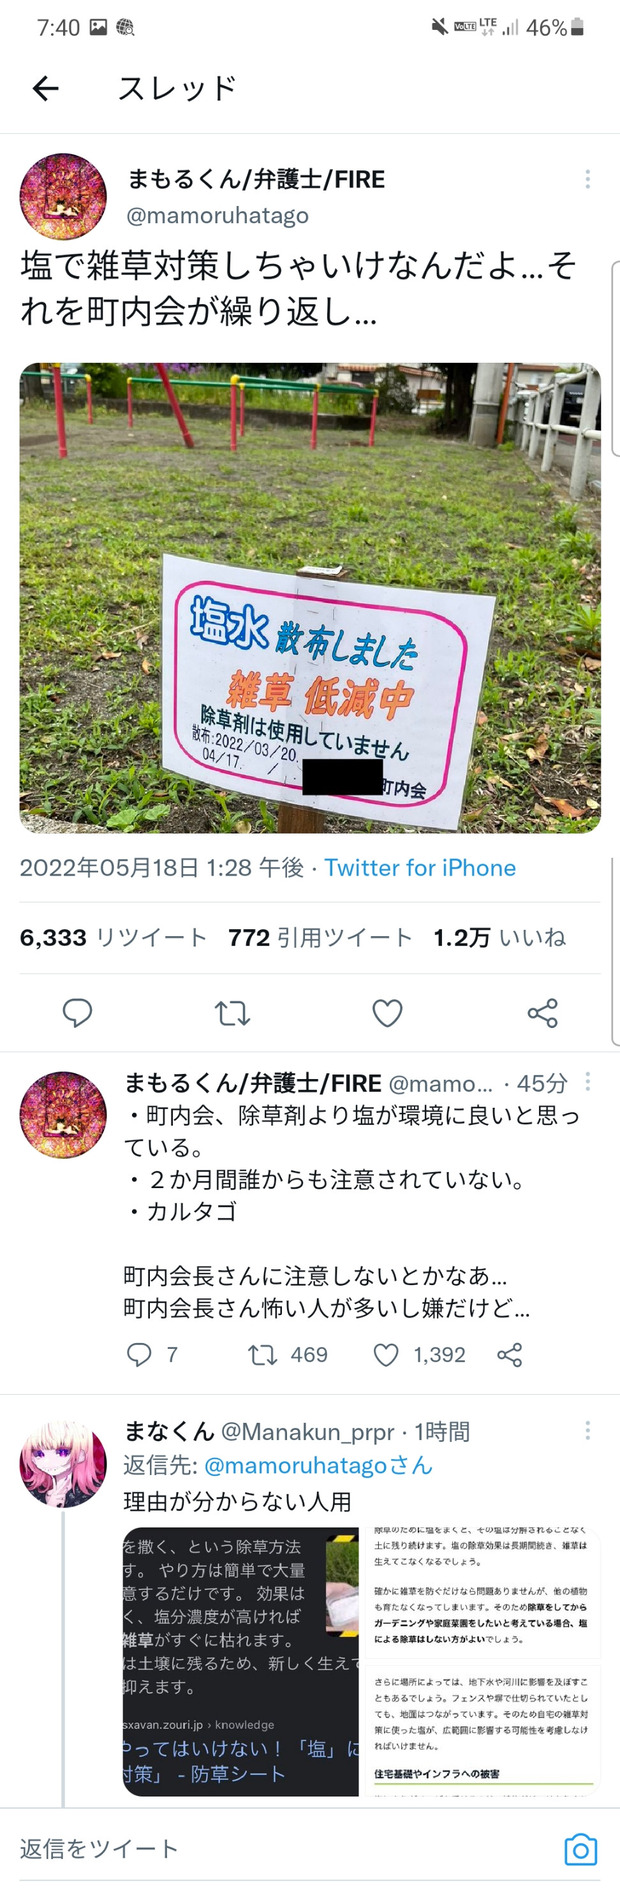The width and height of the screenshot is (620, 1889).
Task: Open the three-dot menu on the main tweet
Action: click(587, 179)
